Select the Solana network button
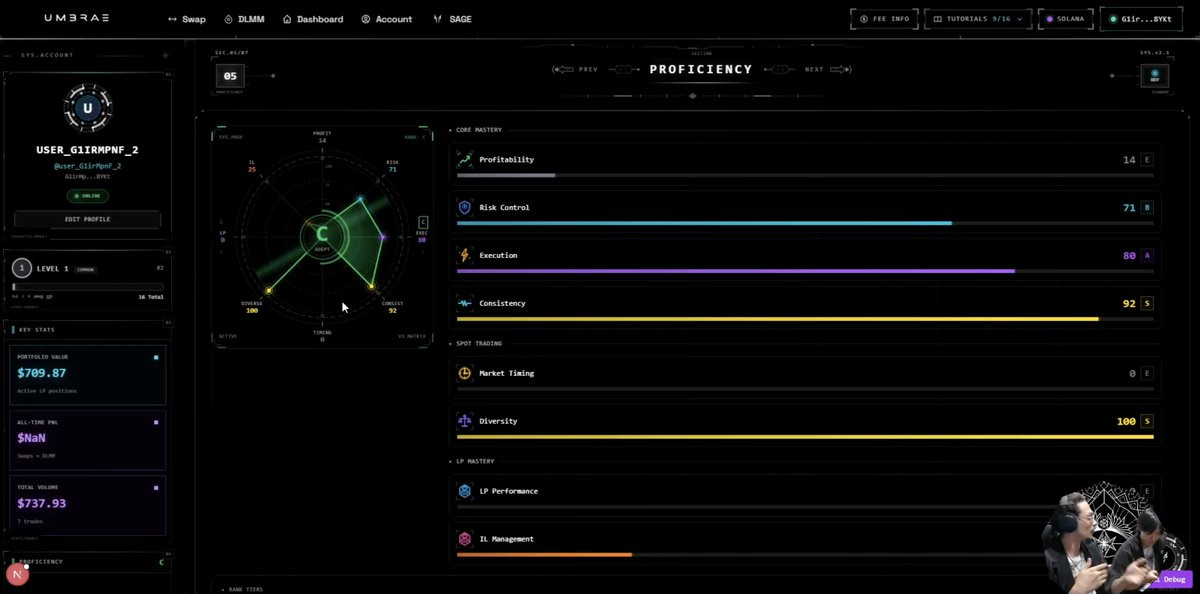The image size is (1200, 594). [x=1064, y=19]
